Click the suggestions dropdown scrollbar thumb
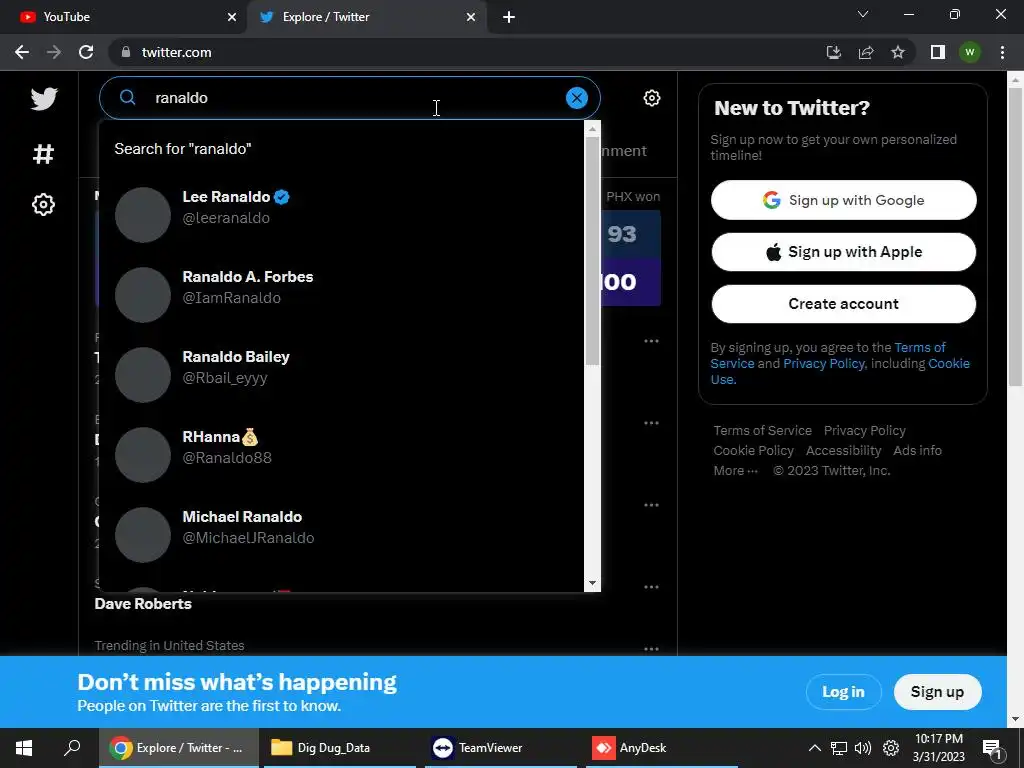Image resolution: width=1024 pixels, height=768 pixels. click(592, 251)
